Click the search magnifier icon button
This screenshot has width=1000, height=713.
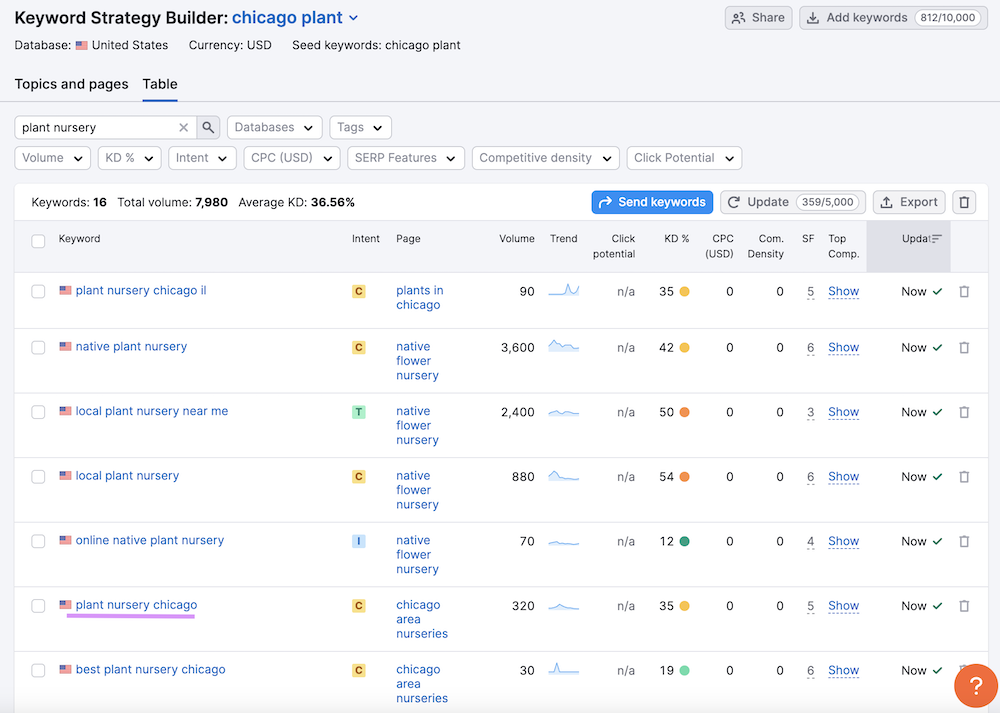click(208, 128)
